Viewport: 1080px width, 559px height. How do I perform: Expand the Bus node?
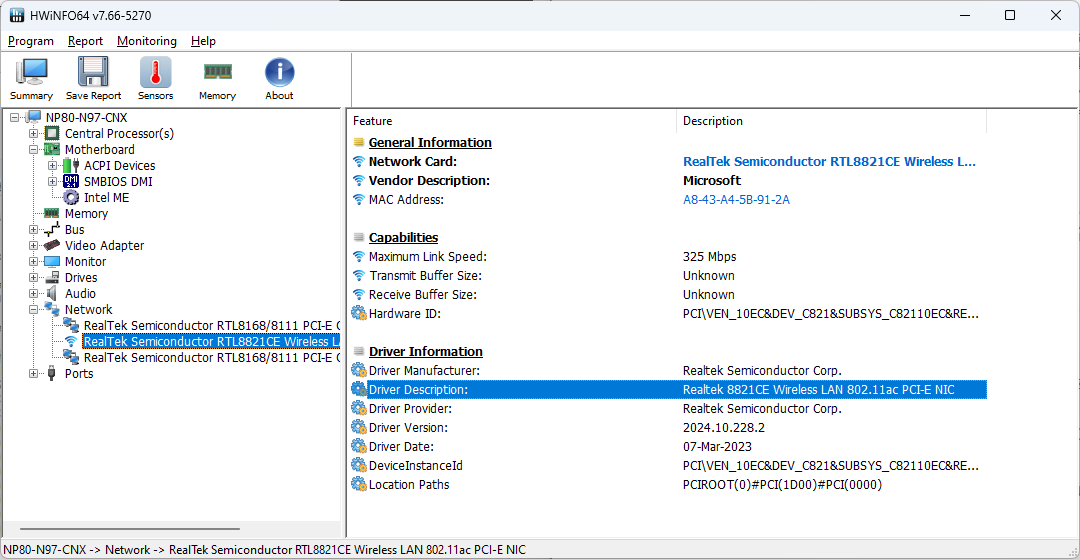pyautogui.click(x=34, y=230)
